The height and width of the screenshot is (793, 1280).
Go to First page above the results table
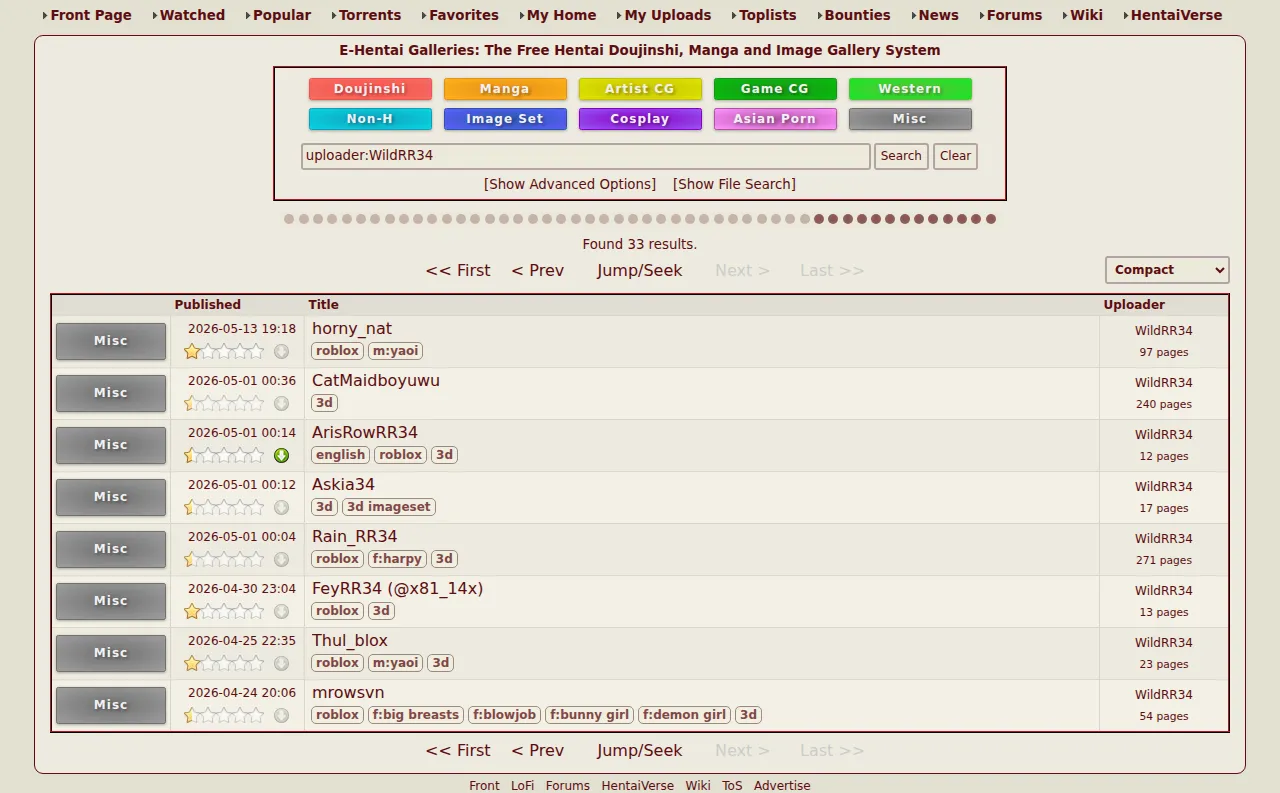pyautogui.click(x=458, y=270)
